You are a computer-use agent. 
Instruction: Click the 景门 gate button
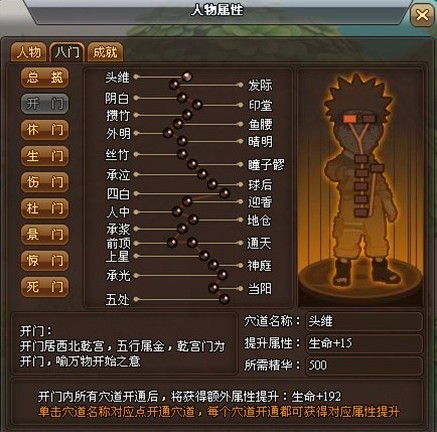click(45, 234)
